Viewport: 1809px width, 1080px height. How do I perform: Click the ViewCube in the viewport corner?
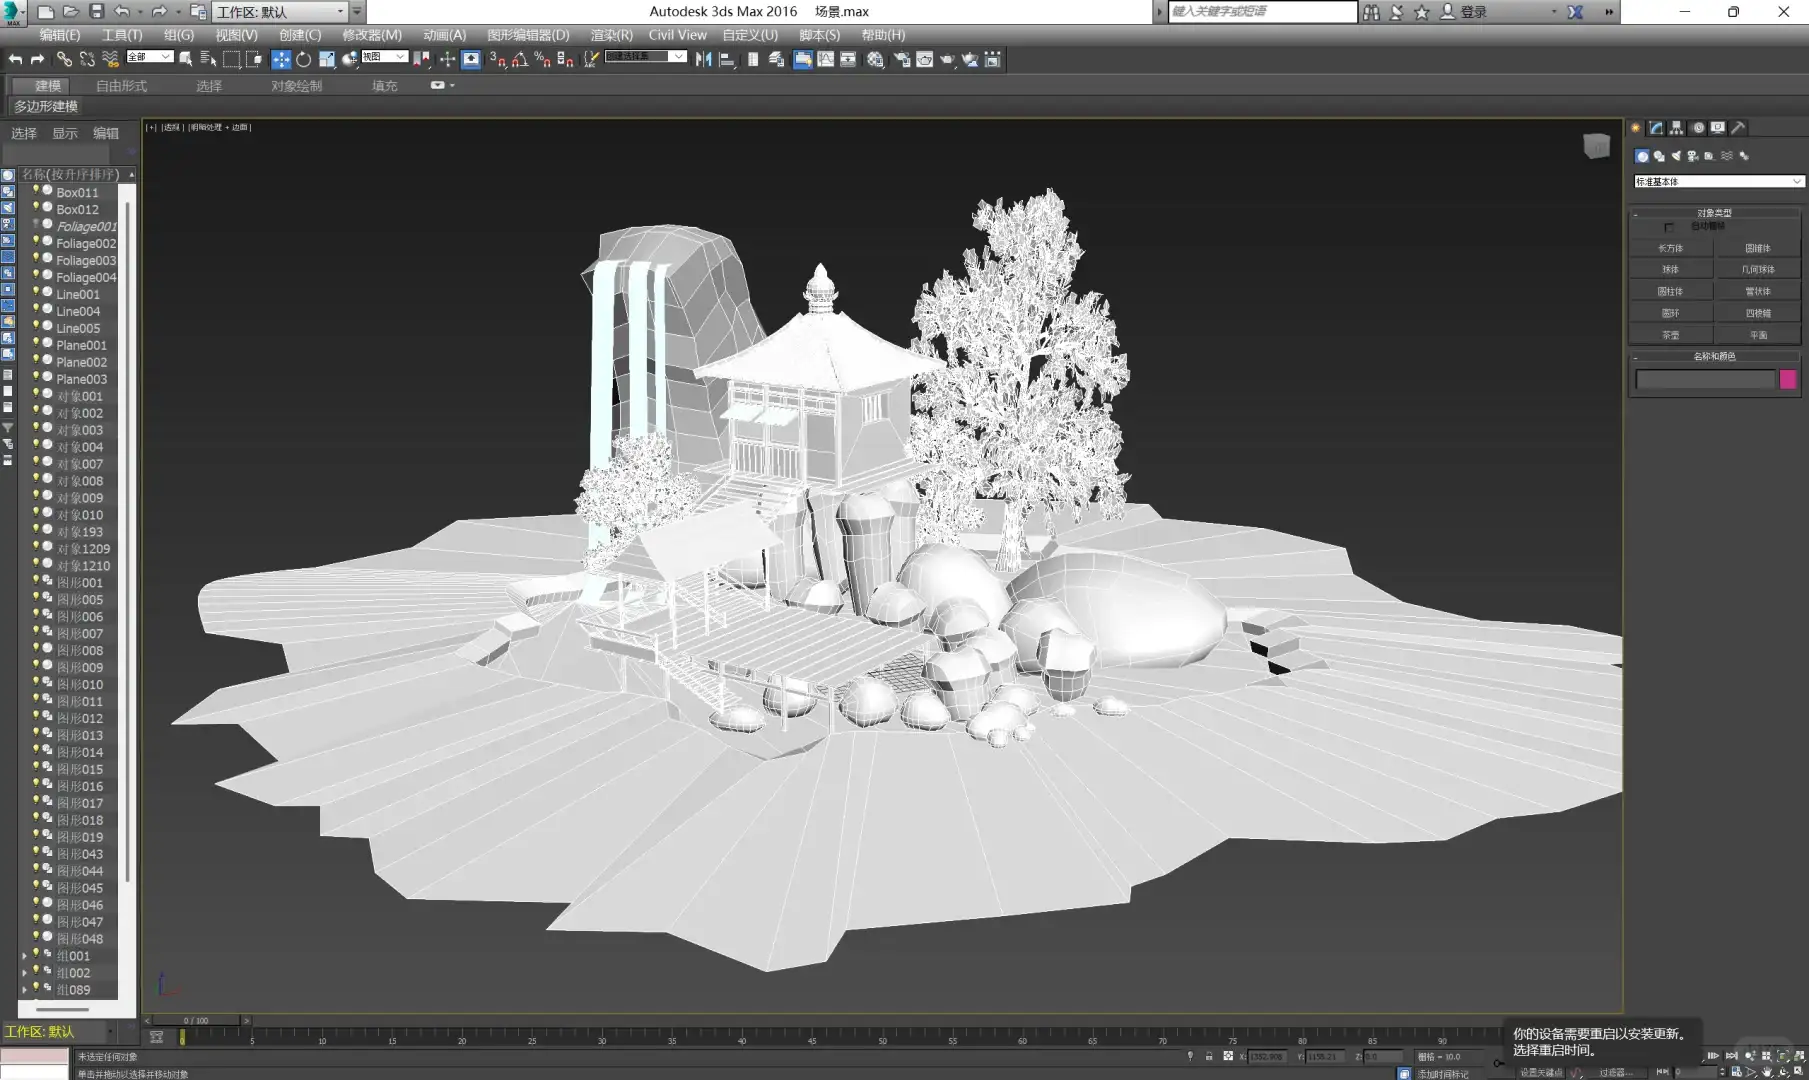click(1596, 147)
